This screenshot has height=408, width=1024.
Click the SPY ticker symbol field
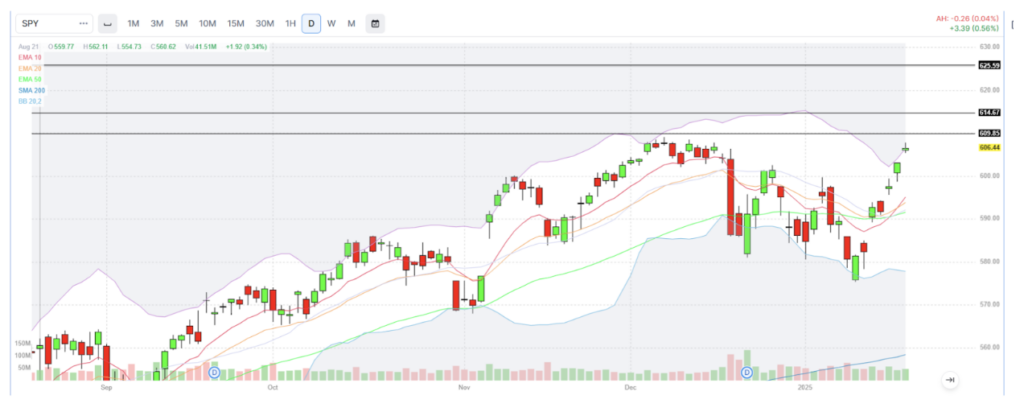coord(55,24)
